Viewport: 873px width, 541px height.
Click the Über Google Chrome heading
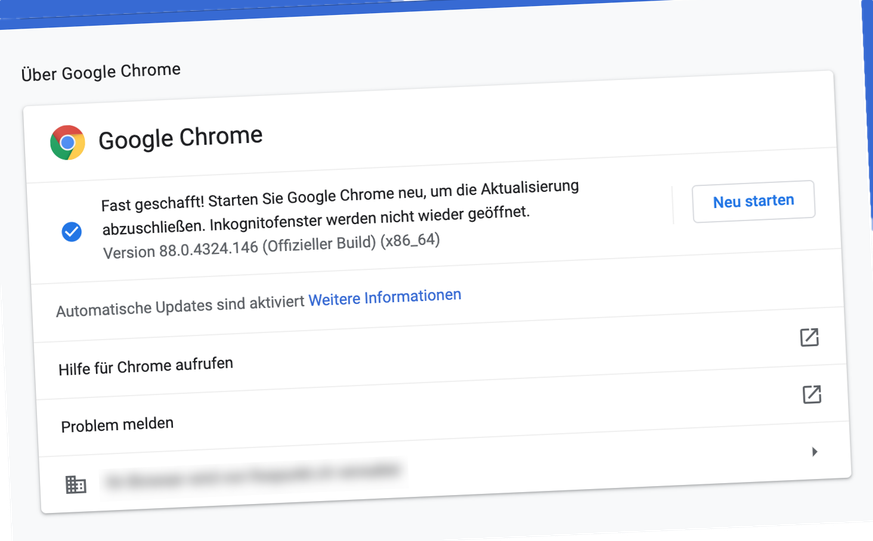point(101,72)
